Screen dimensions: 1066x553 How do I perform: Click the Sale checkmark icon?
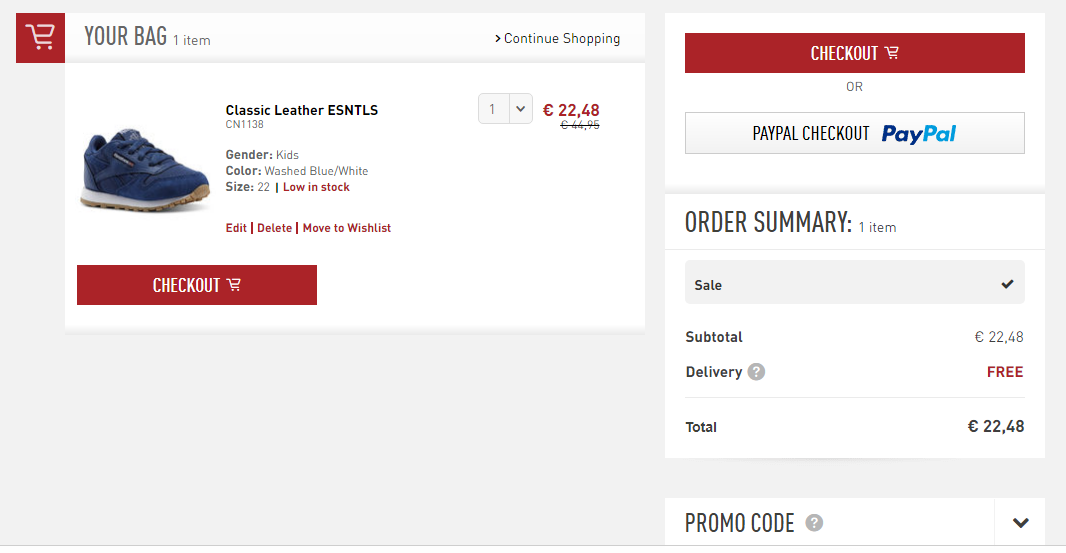tap(1007, 284)
